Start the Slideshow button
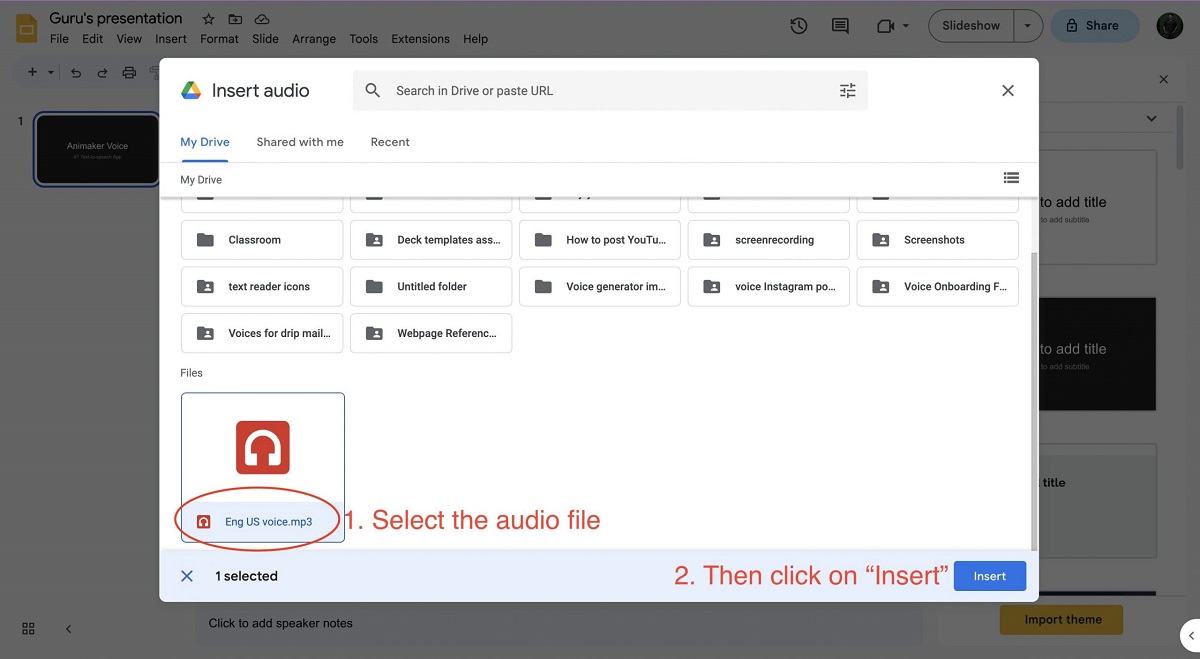Viewport: 1200px width, 659px height. coord(971,26)
